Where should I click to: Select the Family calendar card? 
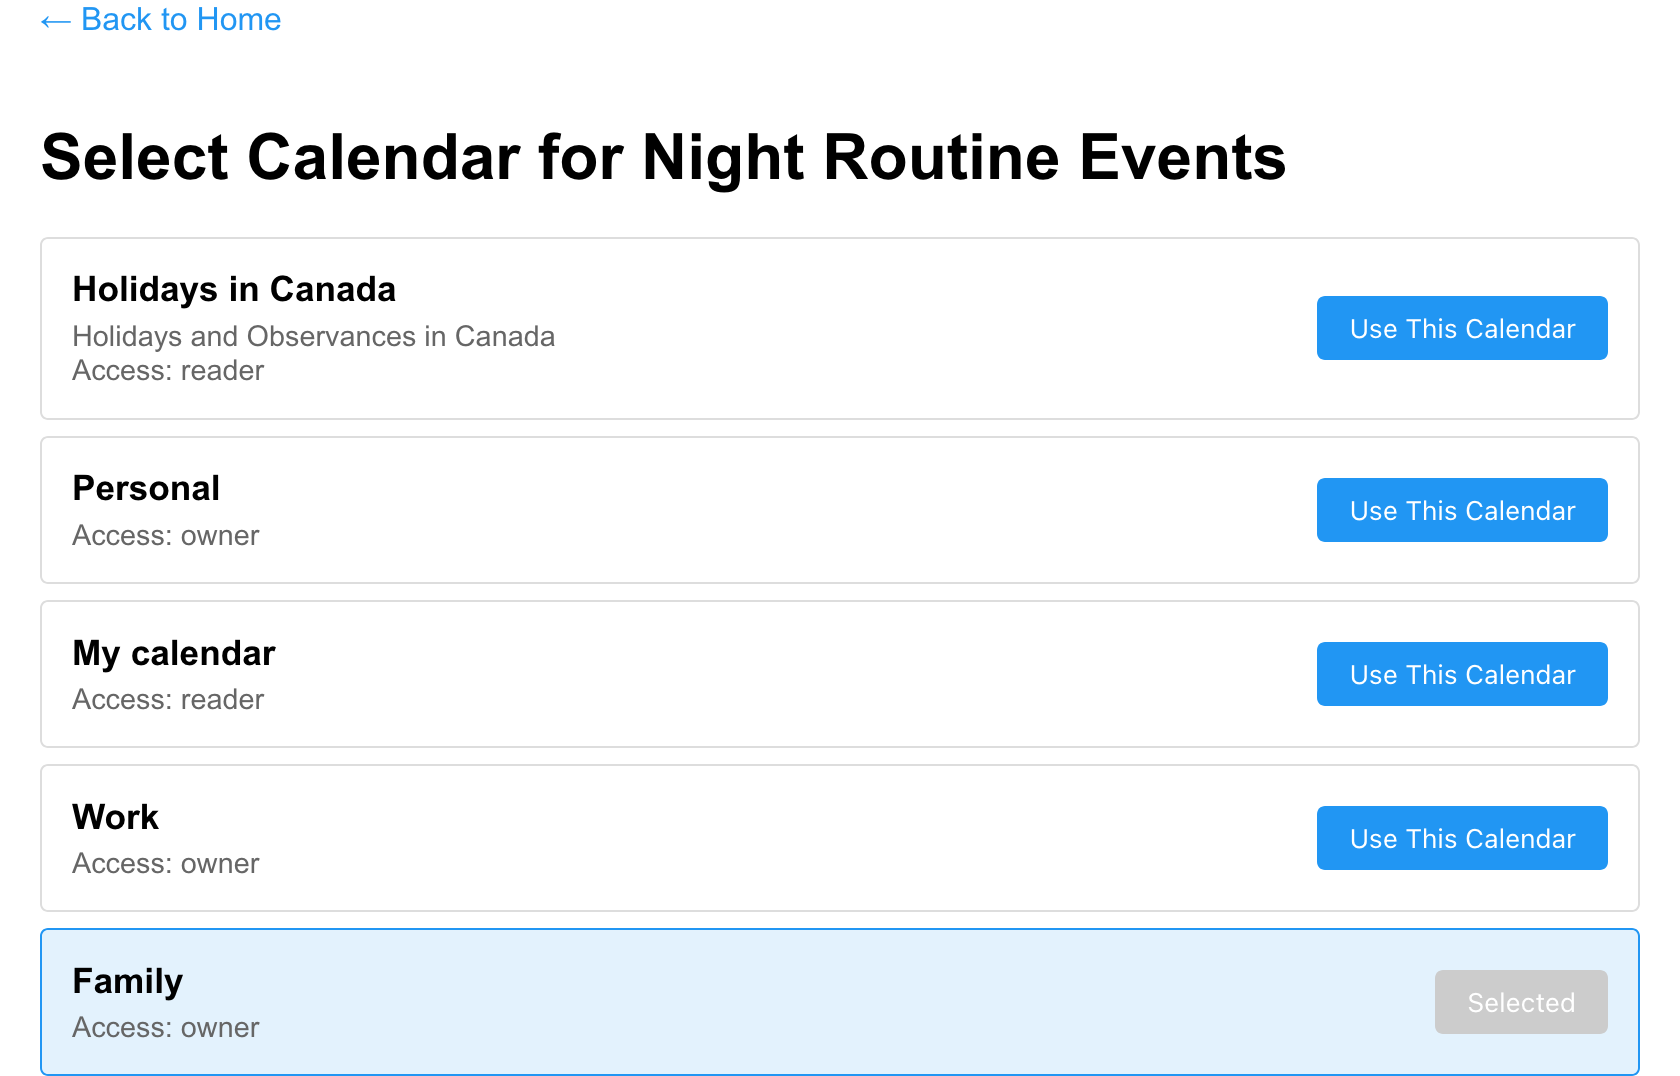[700, 1002]
